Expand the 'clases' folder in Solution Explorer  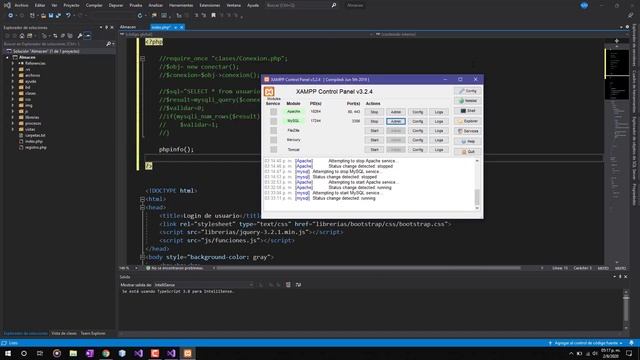[13, 93]
